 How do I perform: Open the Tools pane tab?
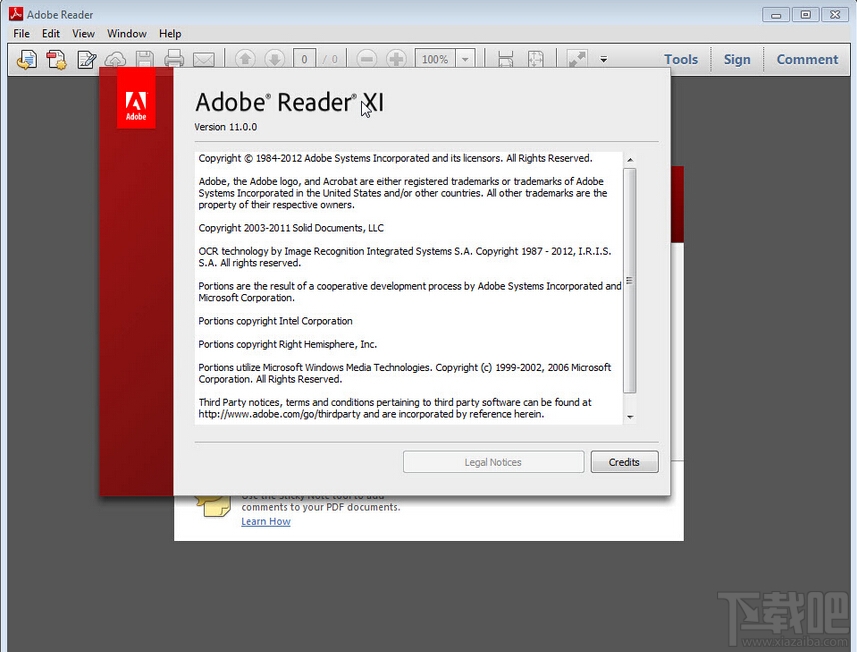coord(681,59)
